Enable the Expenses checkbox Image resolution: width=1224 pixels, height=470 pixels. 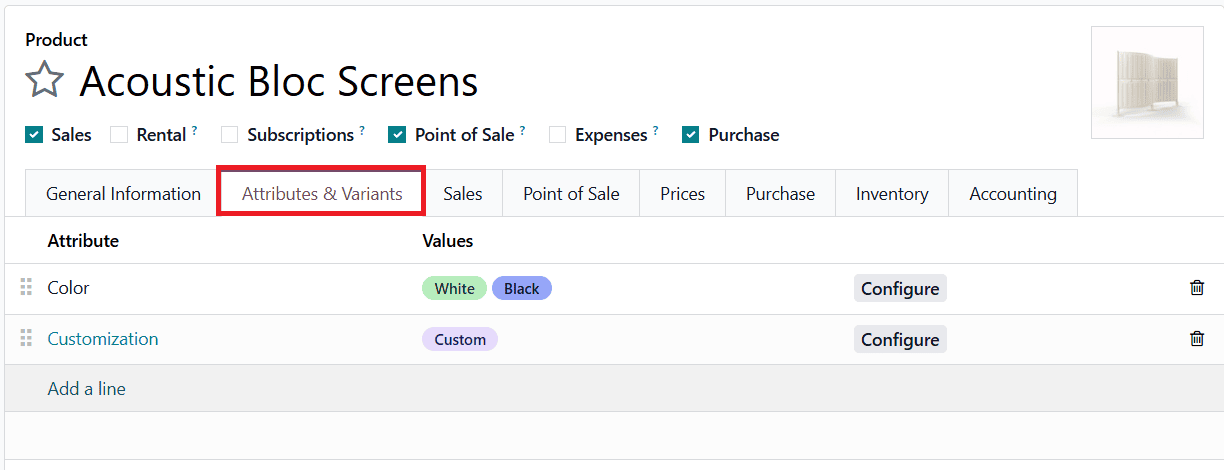[x=557, y=135]
